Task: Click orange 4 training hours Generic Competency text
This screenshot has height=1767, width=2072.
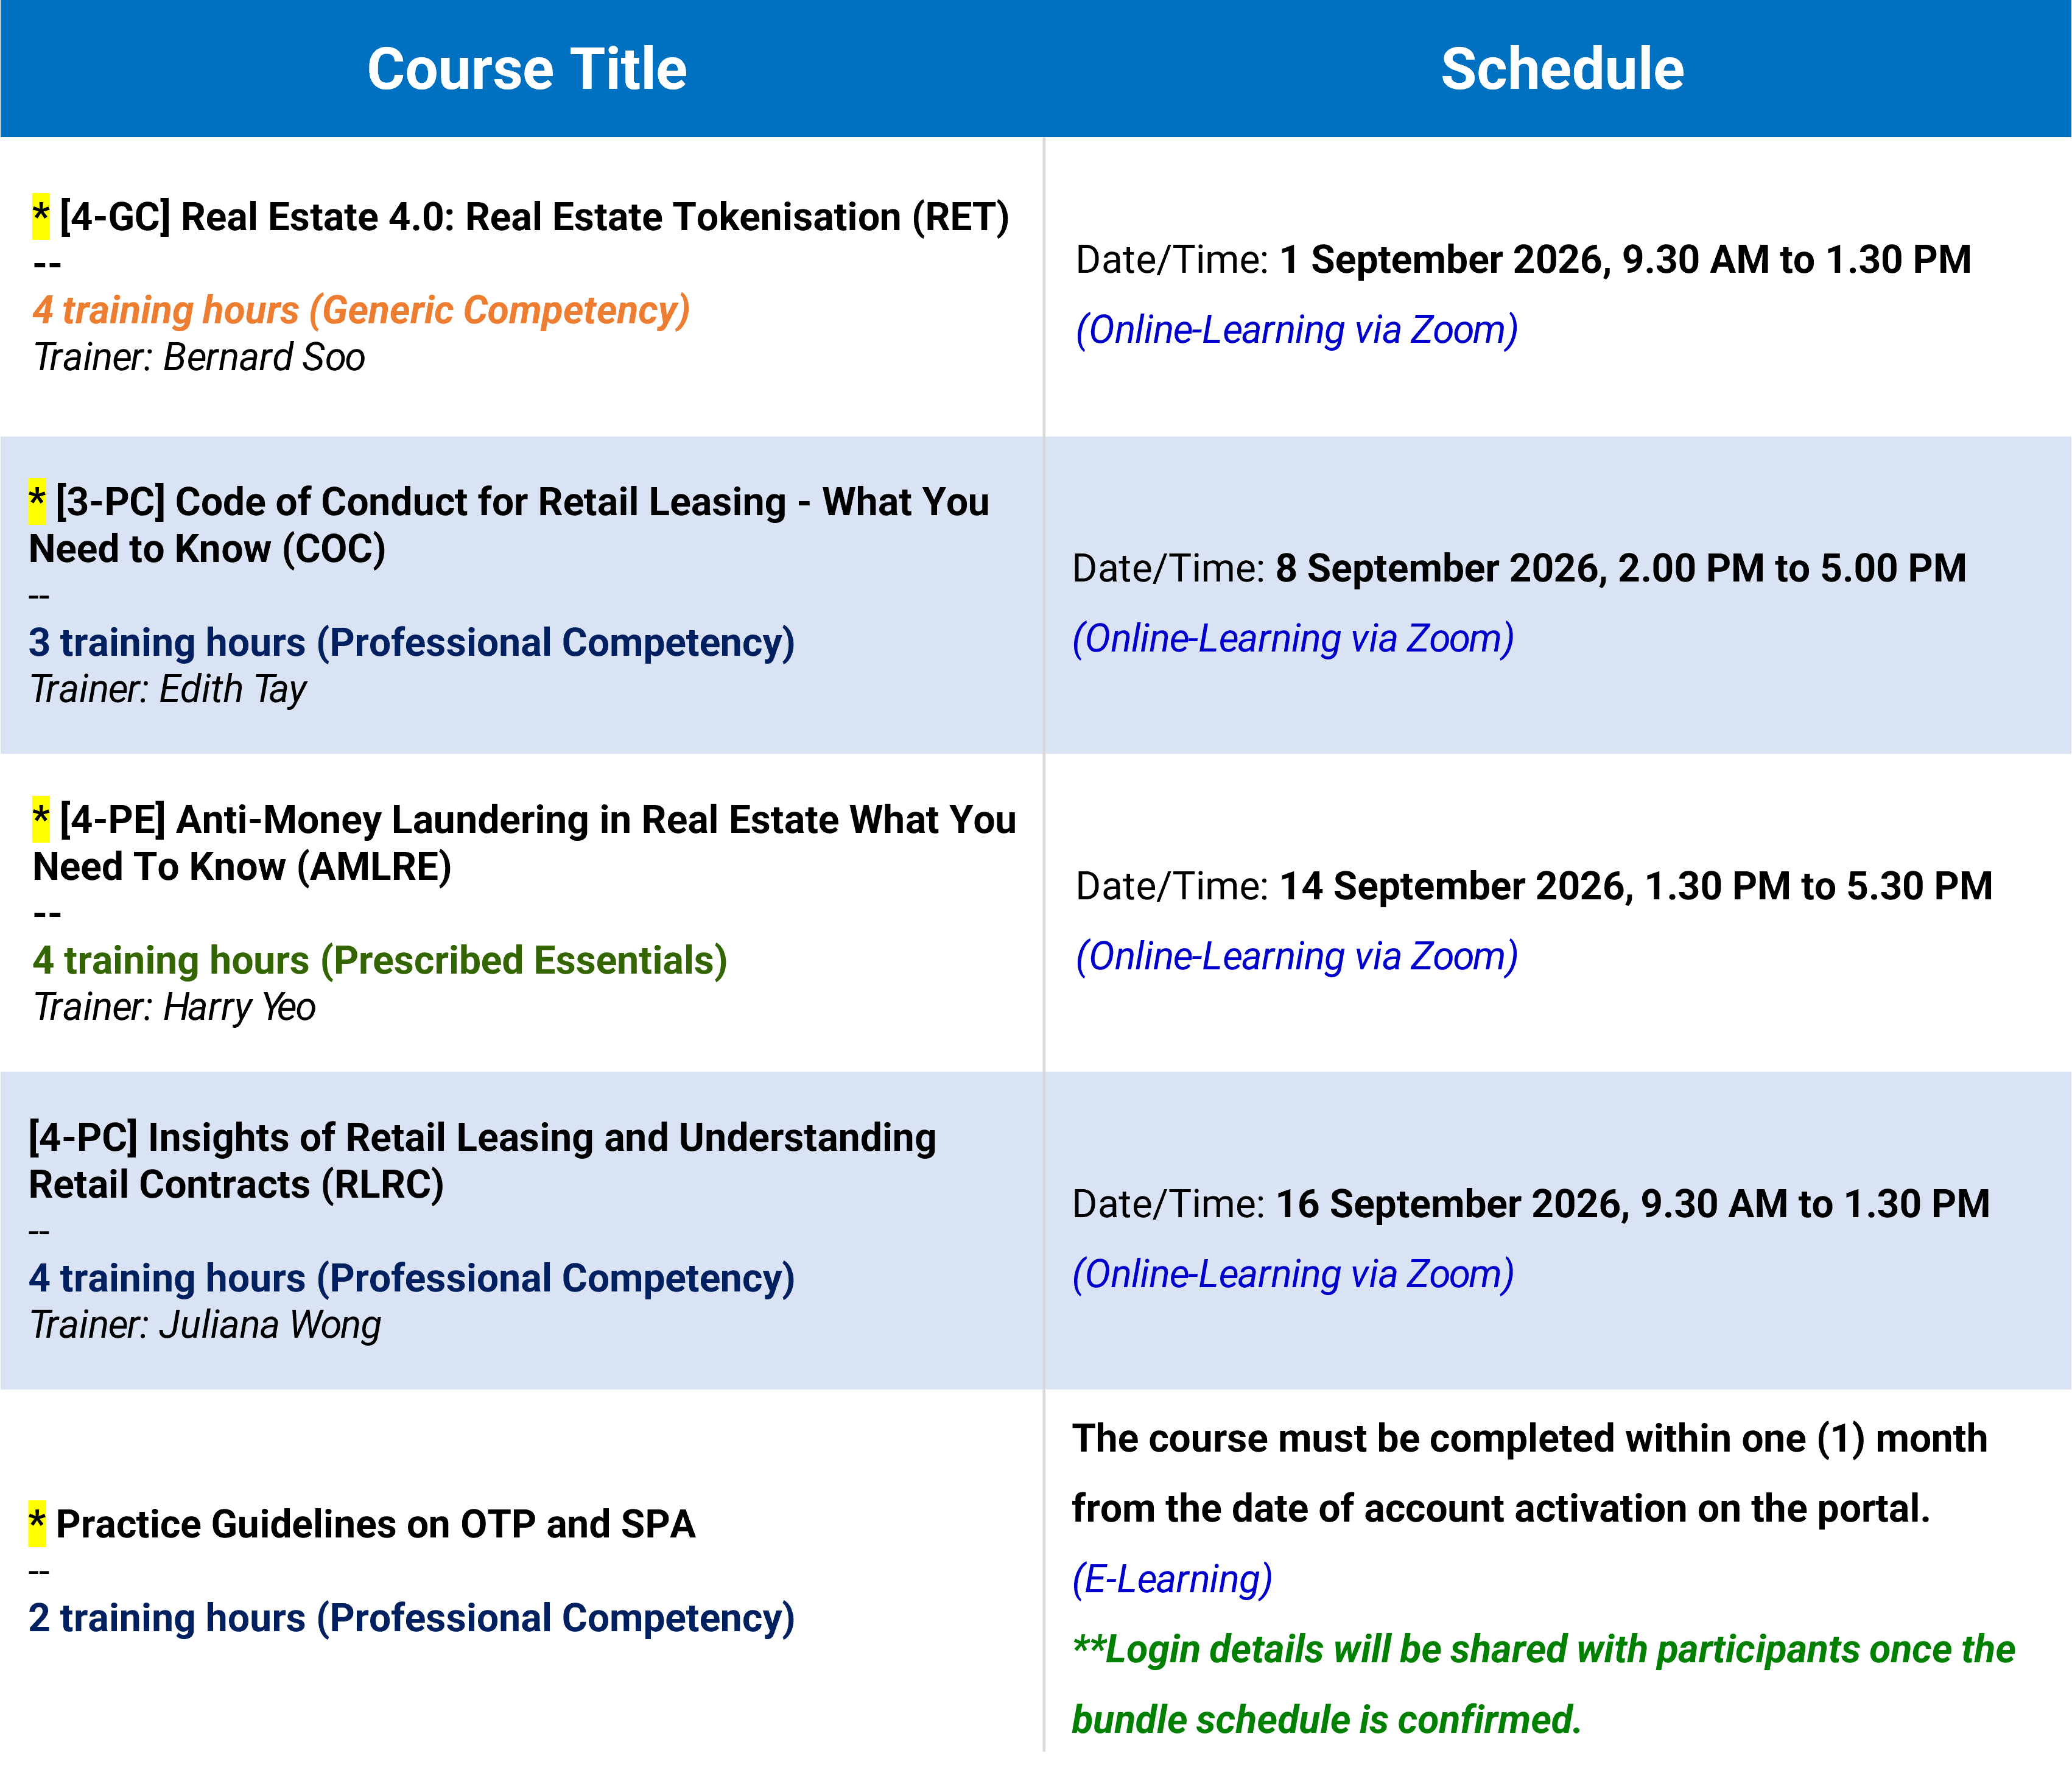Action: pos(361,310)
